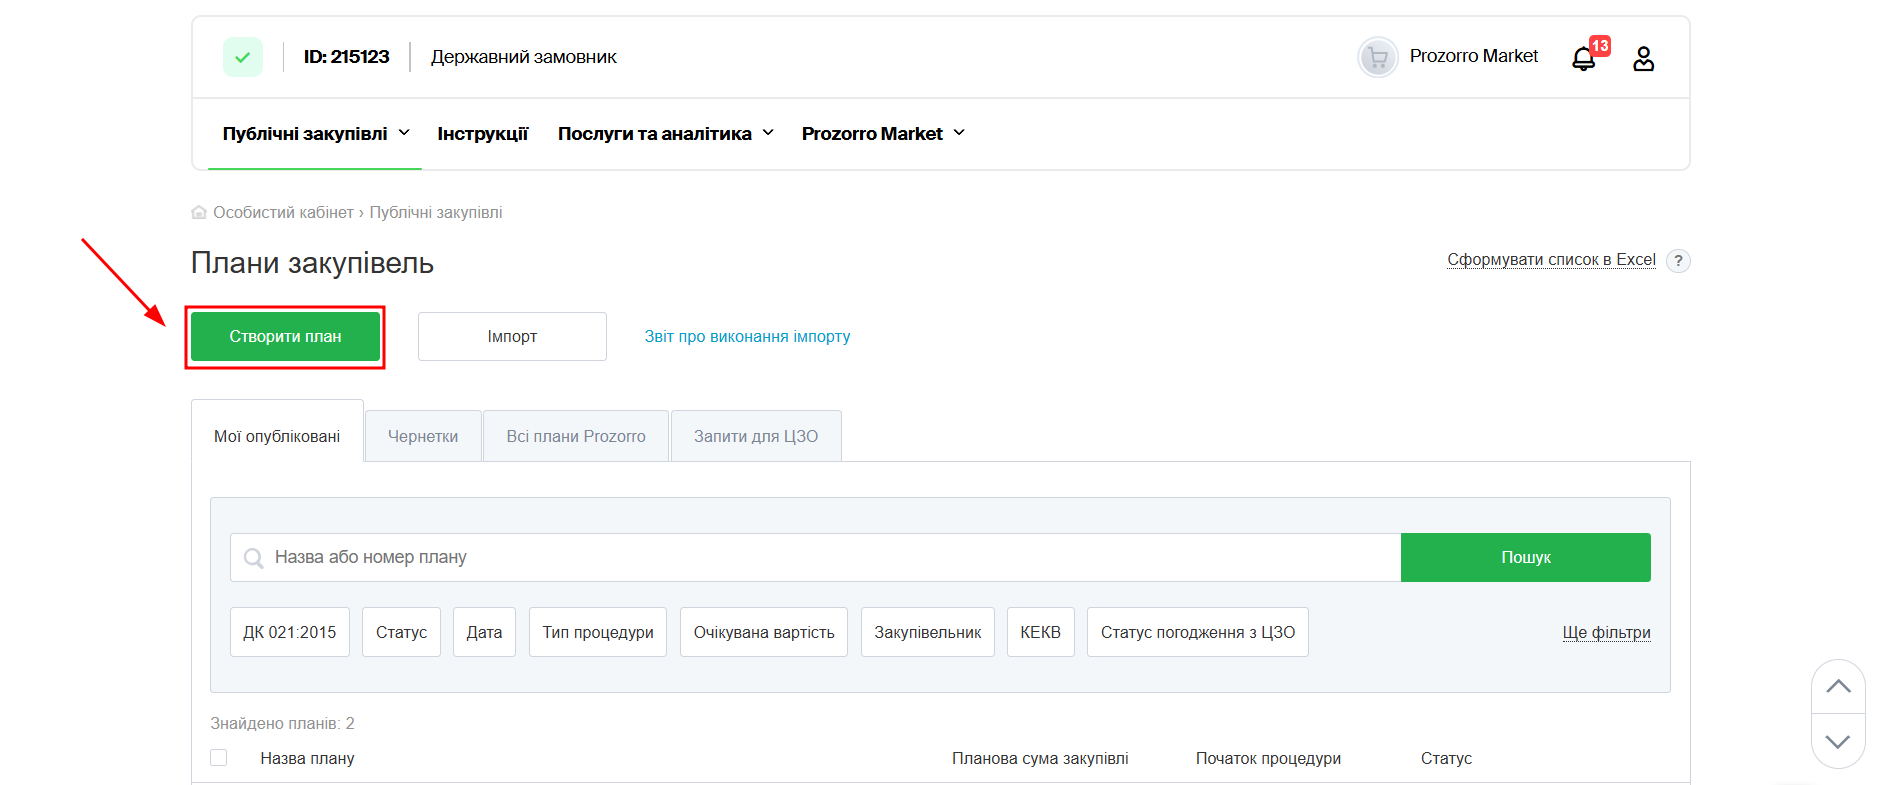Viewport: 1885px width, 785px height.
Task: Open the ДК 021:2015 filter
Action: pos(290,632)
